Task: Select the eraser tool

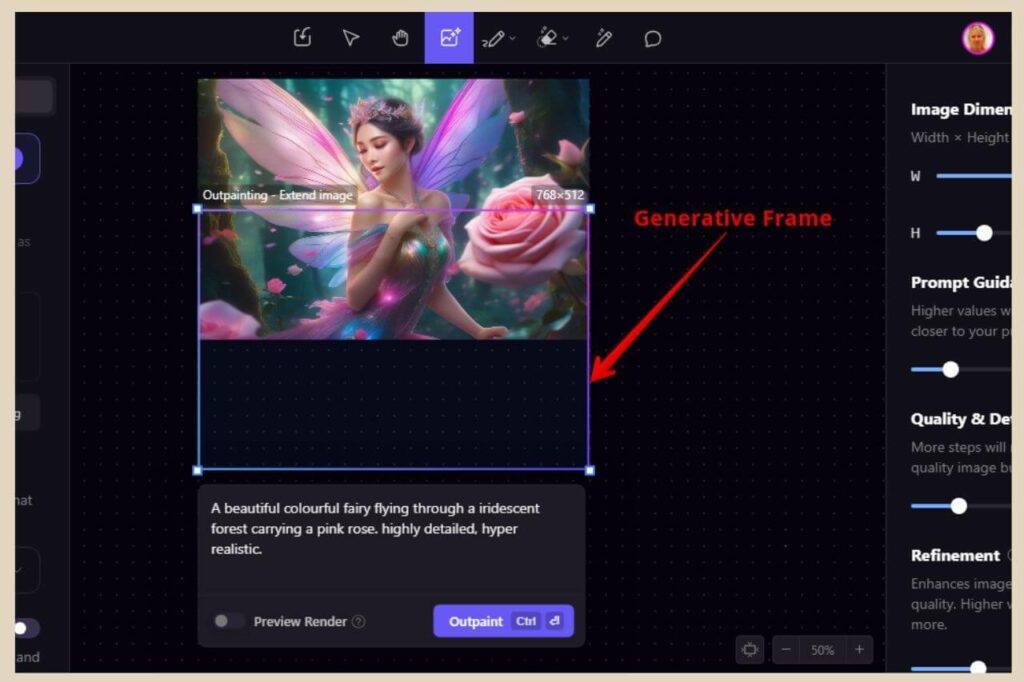Action: (x=547, y=39)
